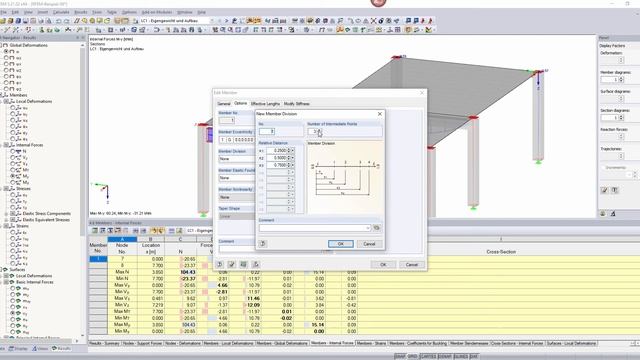Click the icon button beside the Comment box
This screenshot has height=360, width=640.
pos(377,228)
